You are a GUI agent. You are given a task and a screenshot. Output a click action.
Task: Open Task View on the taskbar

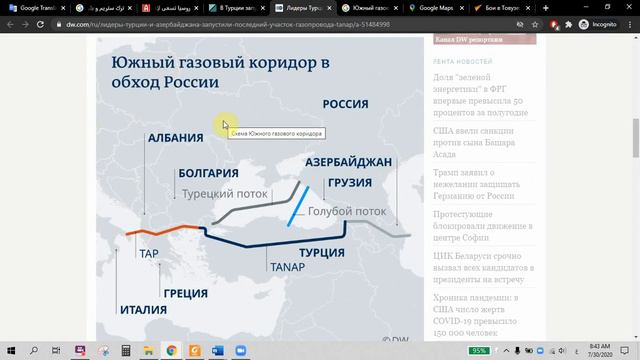pos(56,351)
